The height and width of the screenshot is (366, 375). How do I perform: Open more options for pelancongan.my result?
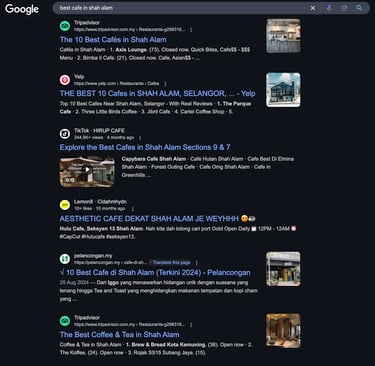tap(197, 263)
